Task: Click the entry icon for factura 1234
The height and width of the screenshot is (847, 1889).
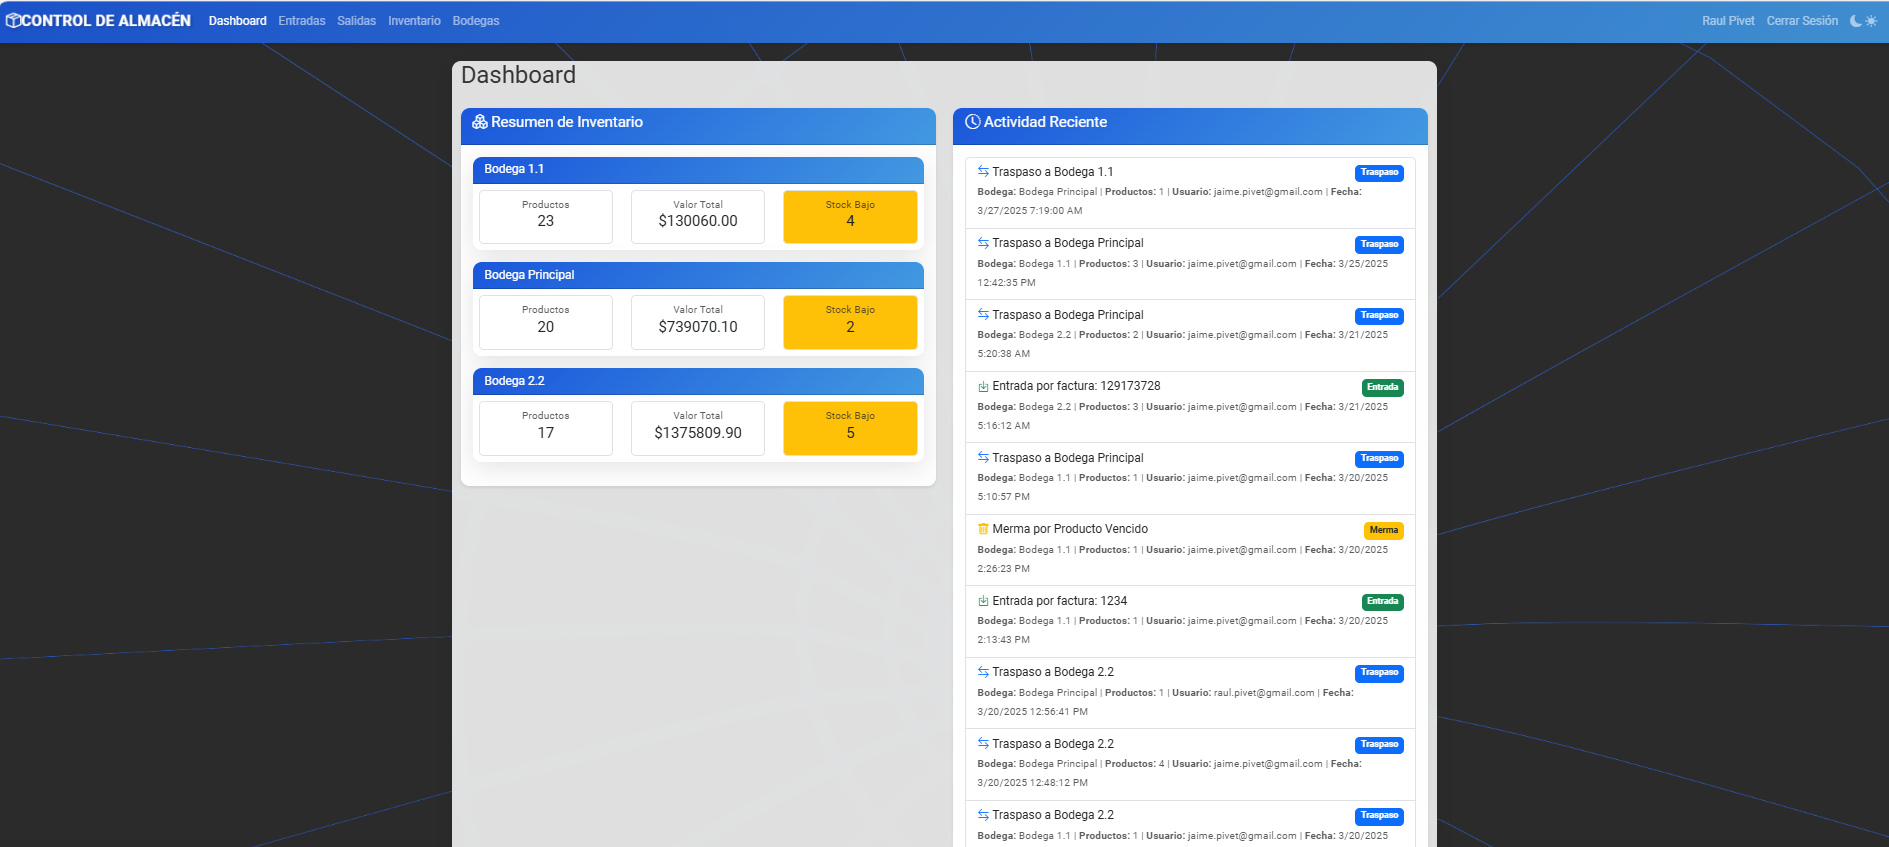Action: tap(983, 601)
